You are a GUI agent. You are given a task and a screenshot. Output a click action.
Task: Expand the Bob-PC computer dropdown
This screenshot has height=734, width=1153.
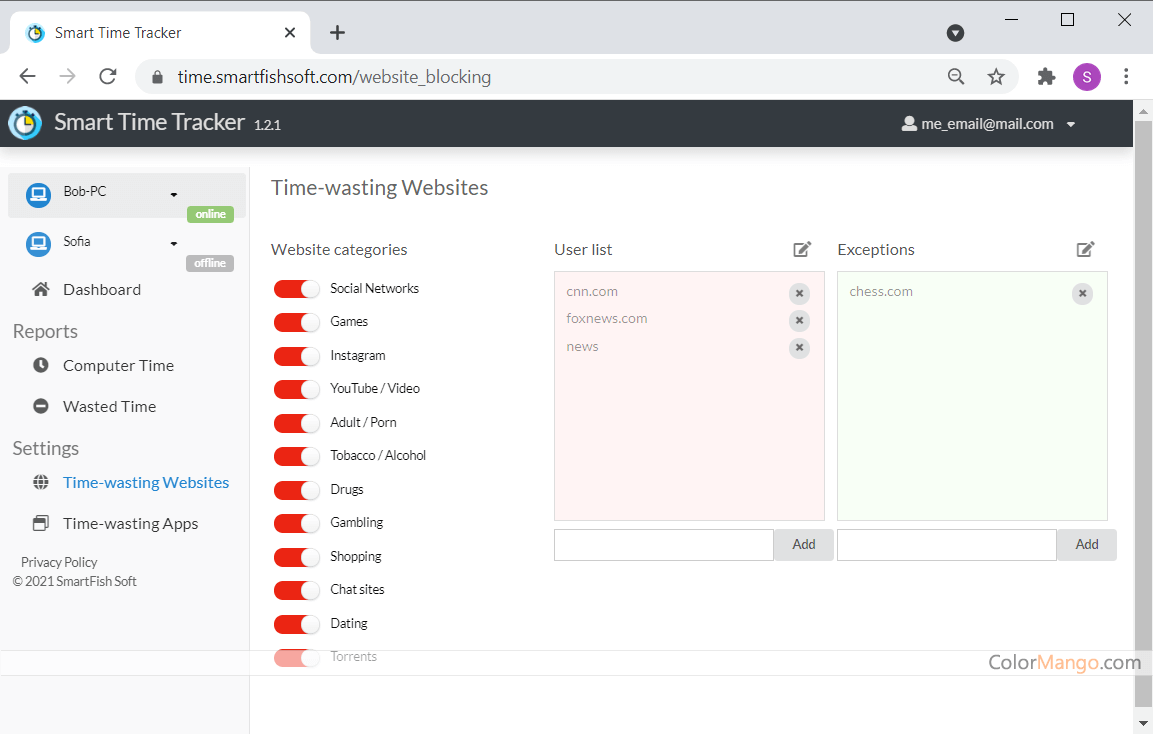pyautogui.click(x=174, y=194)
